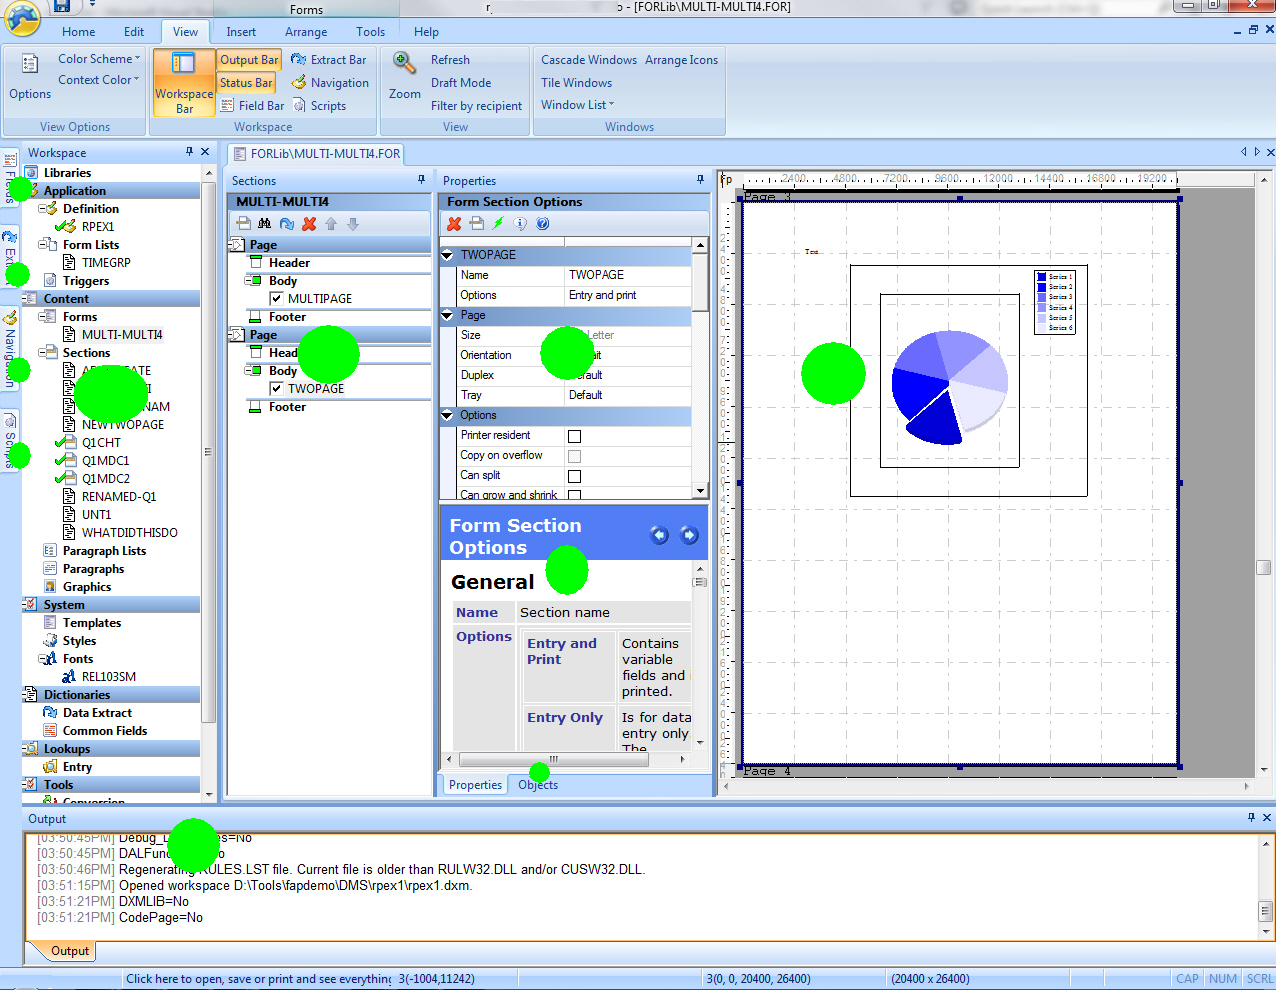
Task: Uncheck the TWOPAGE checkbox in Sections panel
Action: 277,389
